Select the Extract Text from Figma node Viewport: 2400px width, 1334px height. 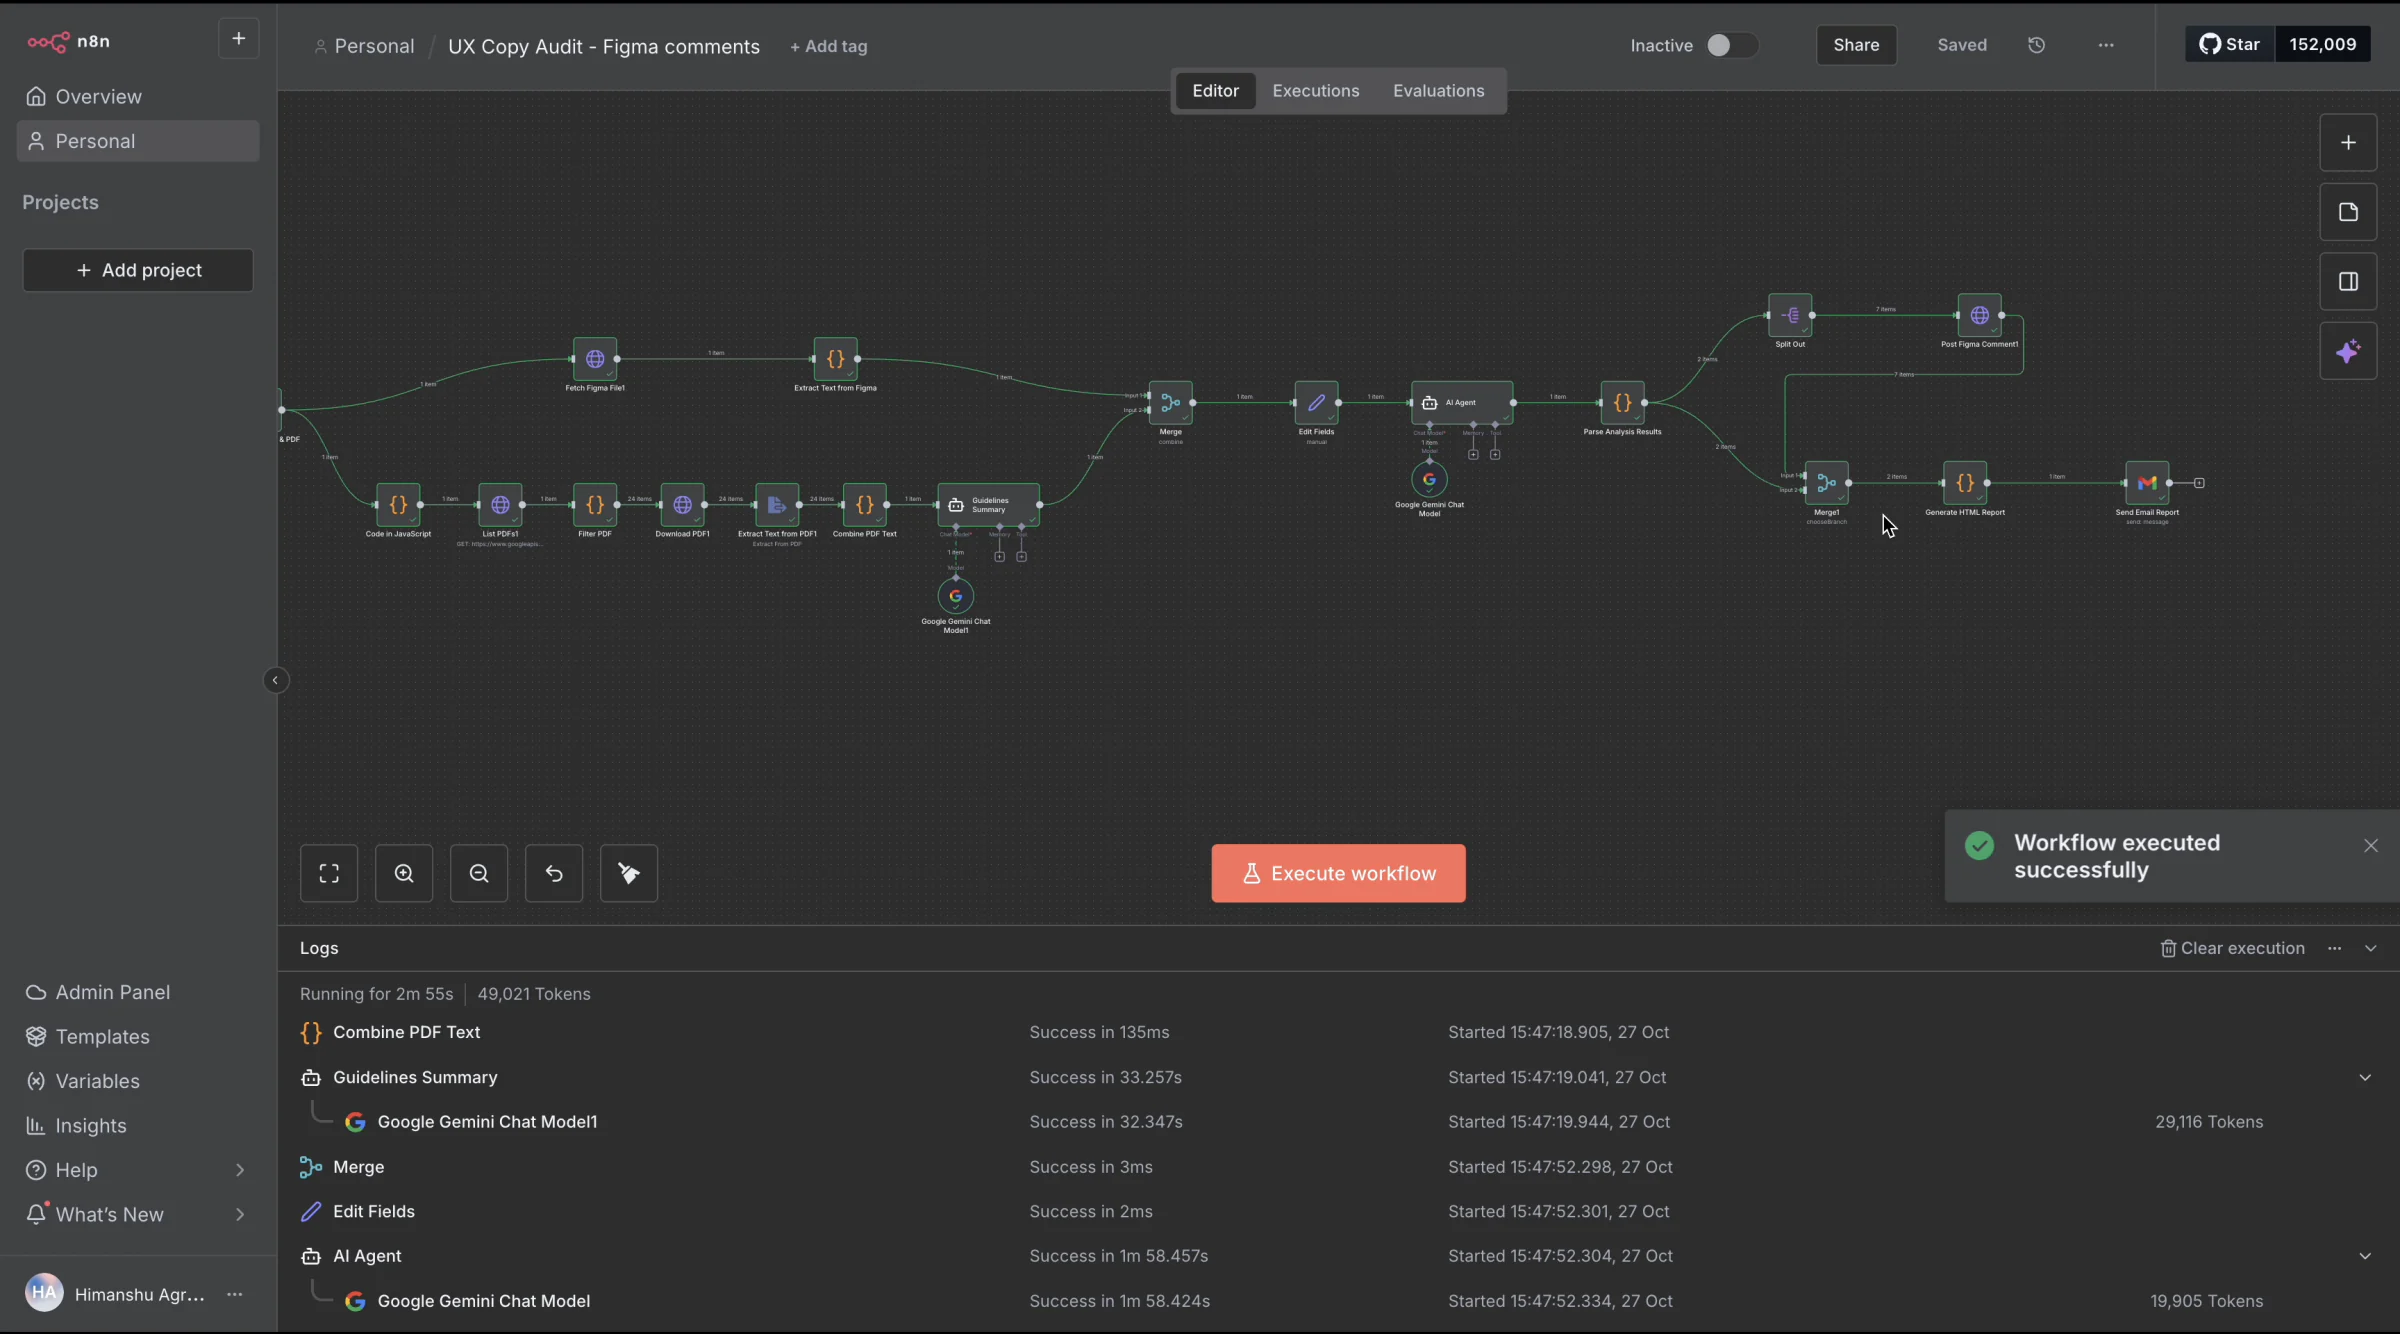click(835, 359)
